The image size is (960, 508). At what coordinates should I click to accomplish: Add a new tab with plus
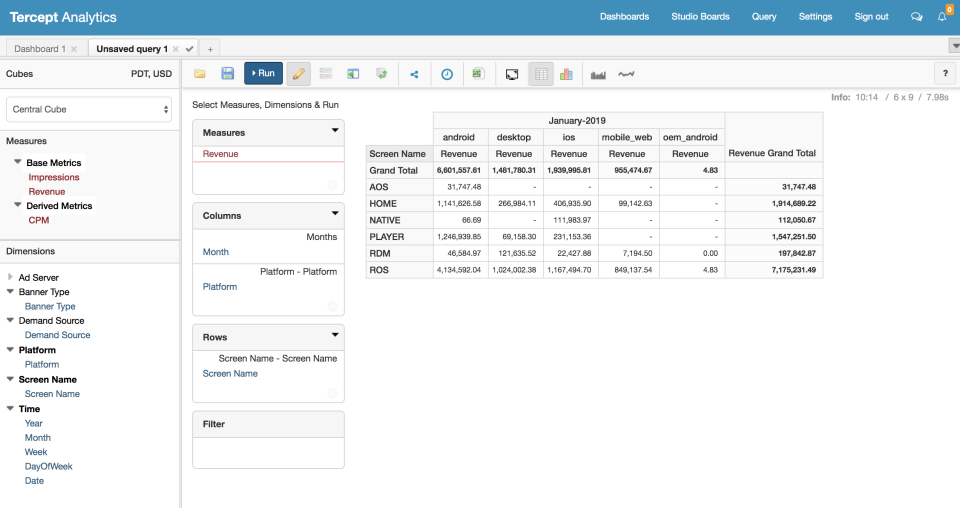[x=210, y=49]
